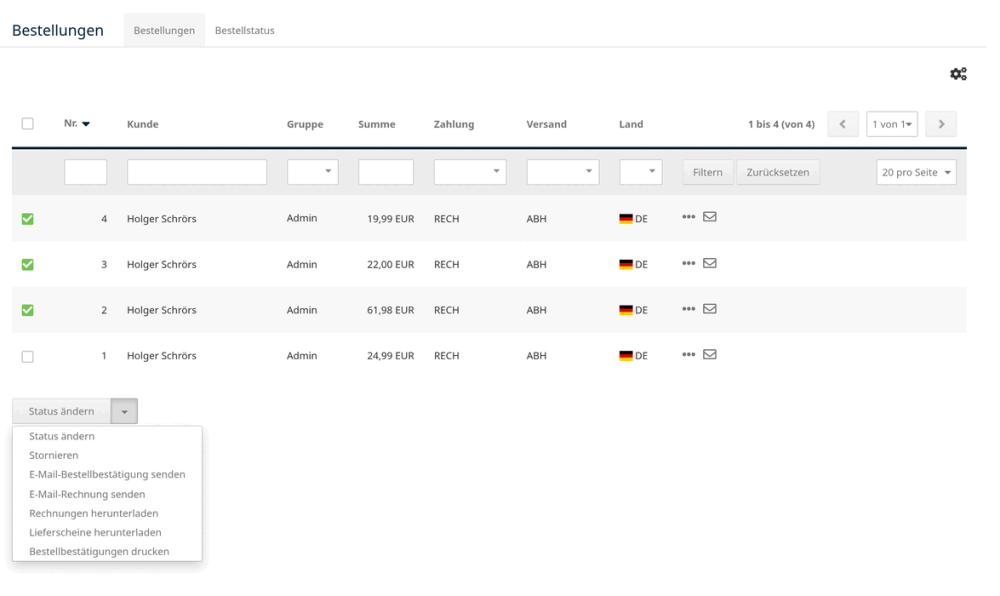
Task: Sort orders by Nr. column arrow
Action: 86,124
